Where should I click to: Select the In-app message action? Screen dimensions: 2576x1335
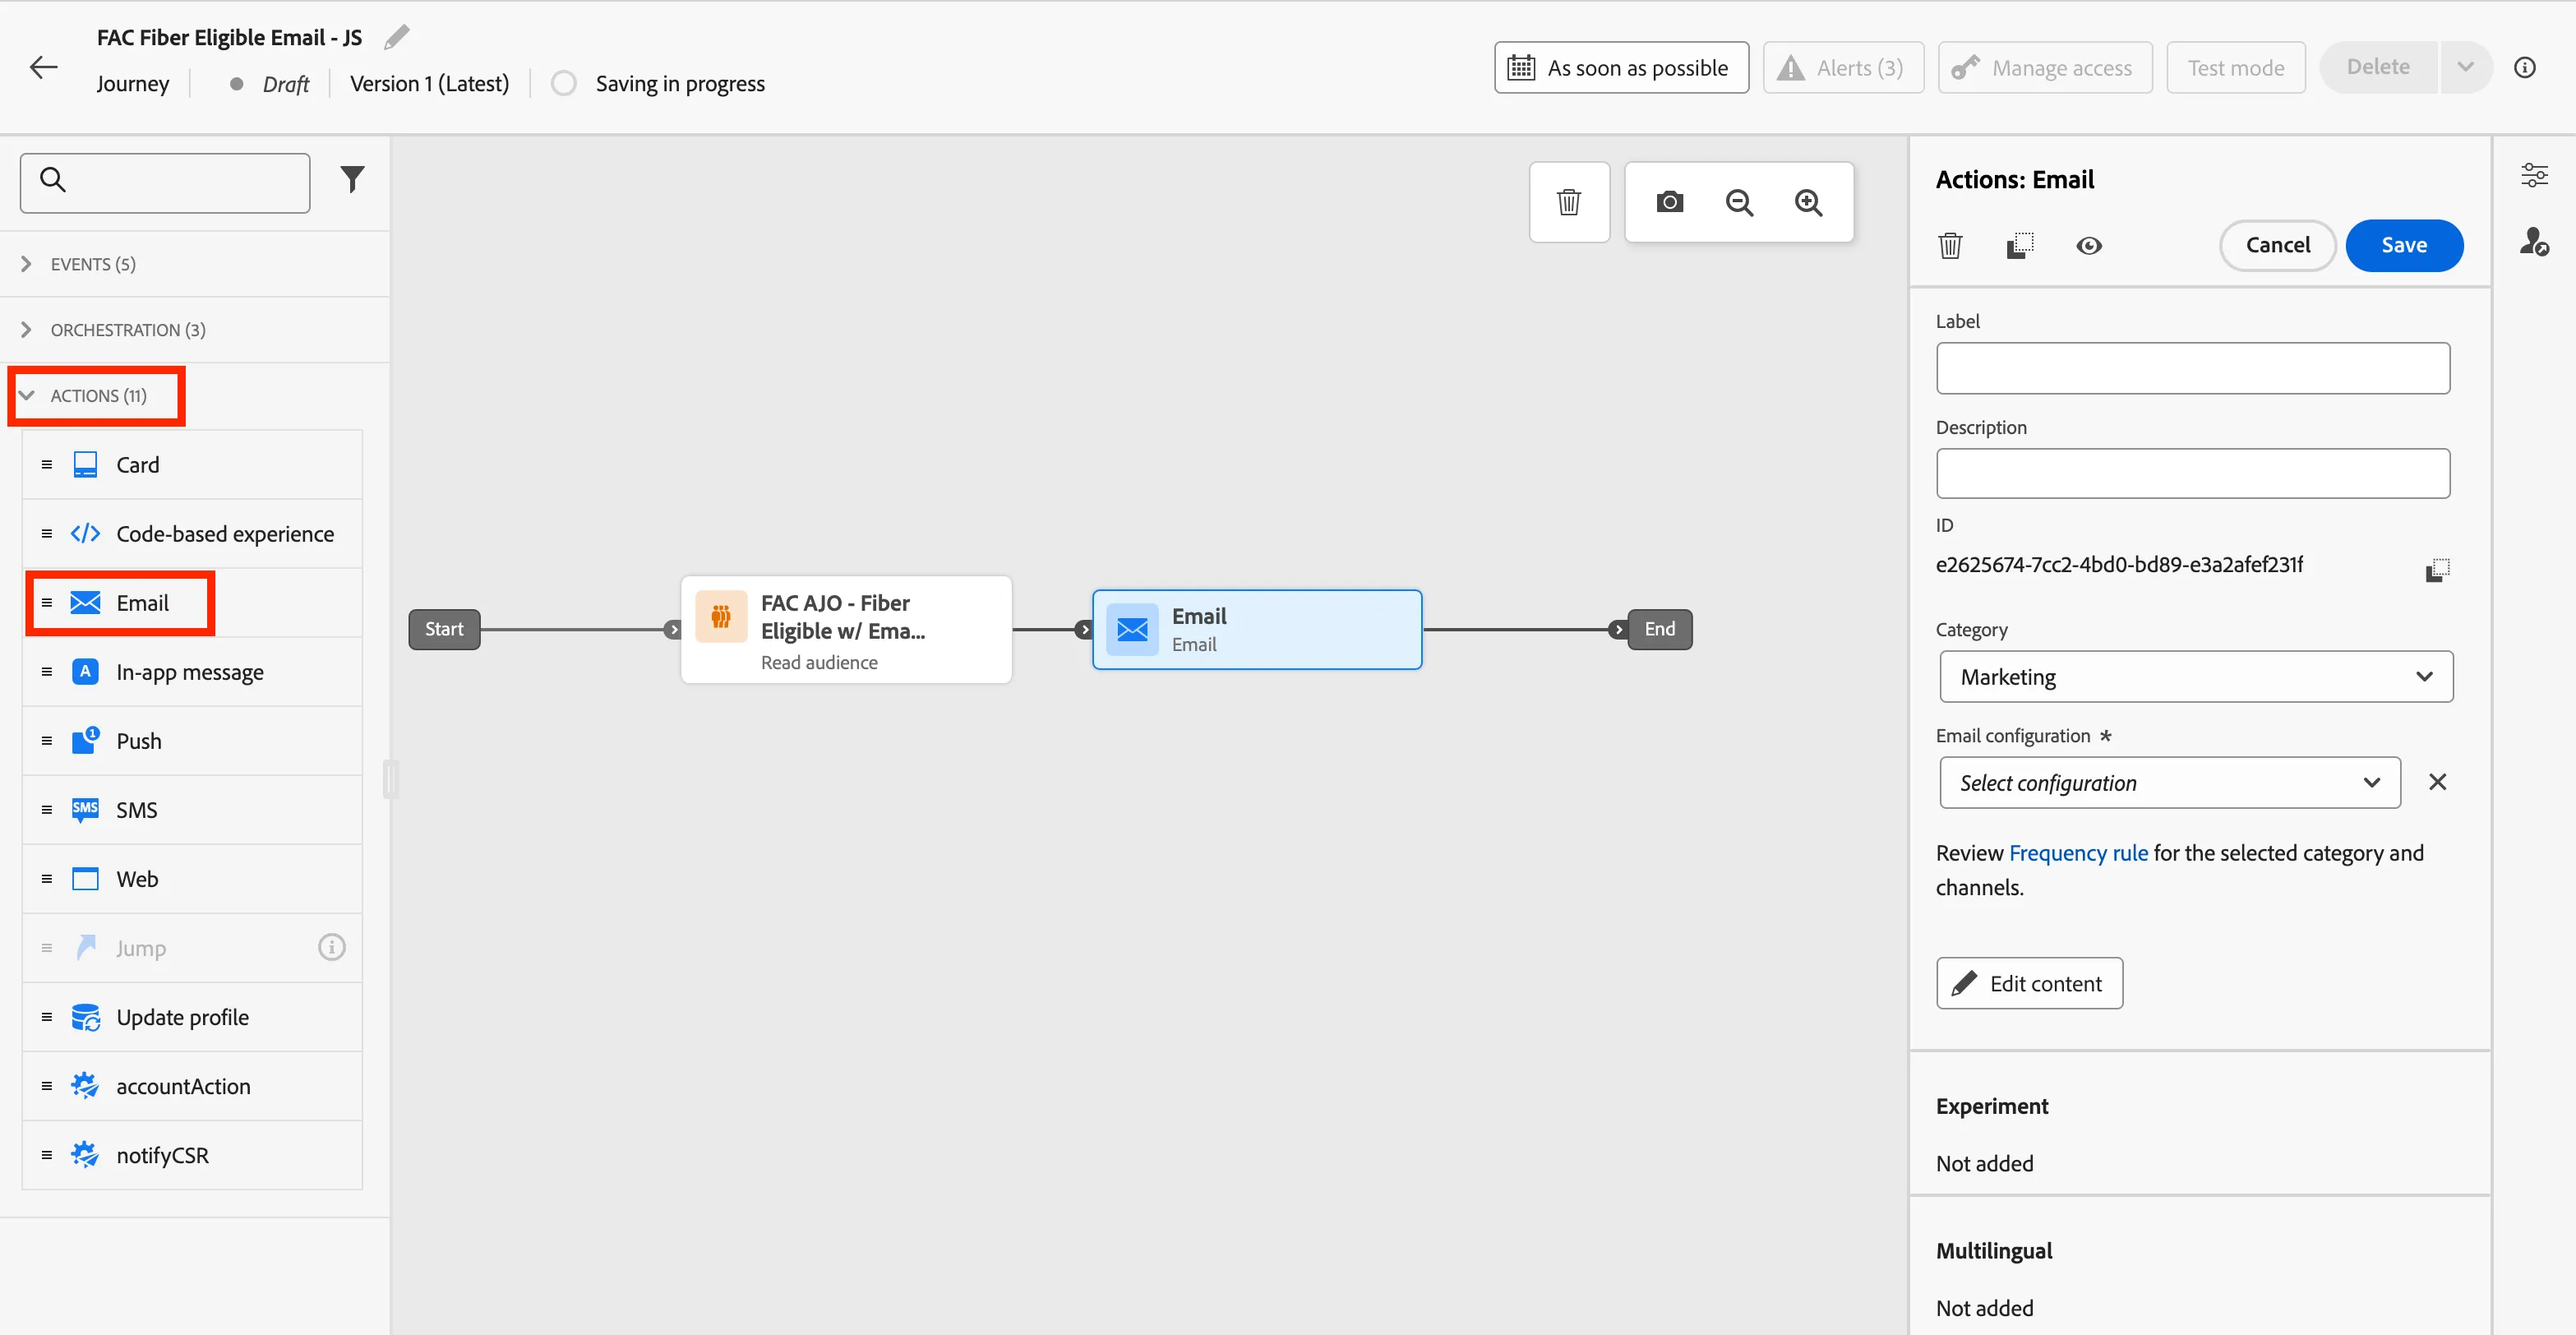point(192,672)
